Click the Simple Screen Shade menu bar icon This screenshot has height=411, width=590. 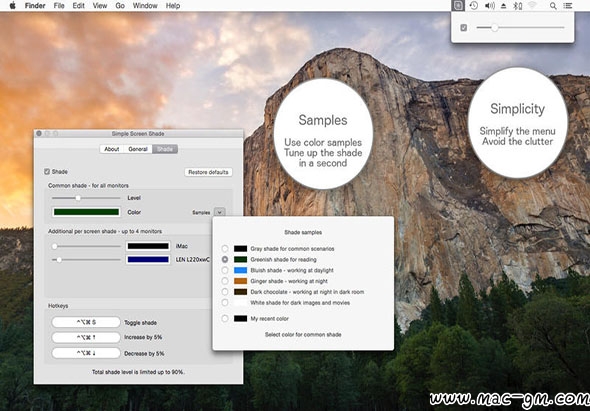coord(458,6)
